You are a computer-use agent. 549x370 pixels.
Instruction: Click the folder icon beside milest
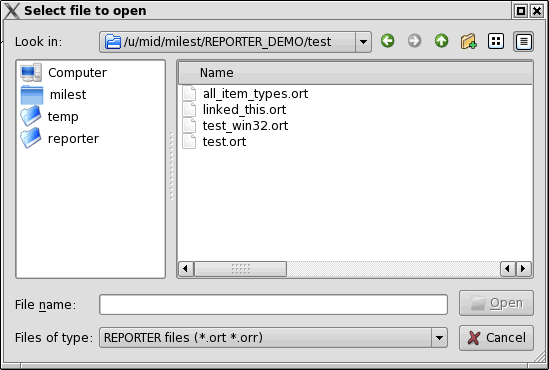pos(32,95)
